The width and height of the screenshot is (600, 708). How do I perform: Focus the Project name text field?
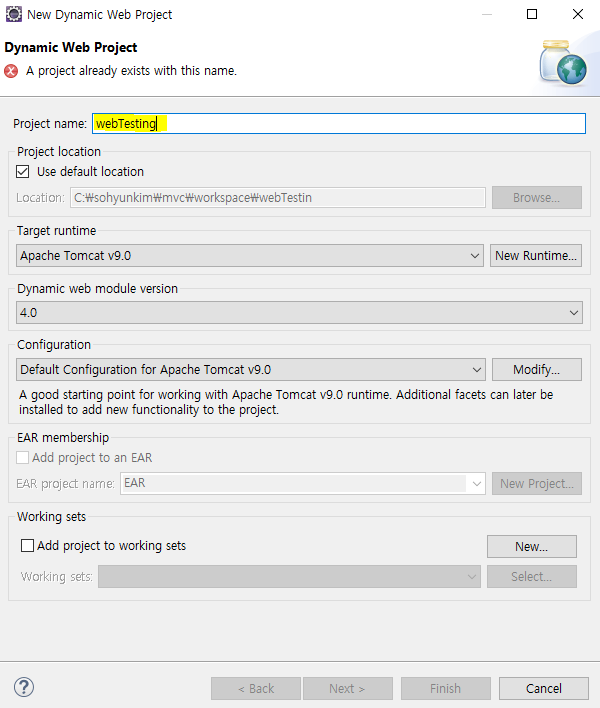(339, 123)
